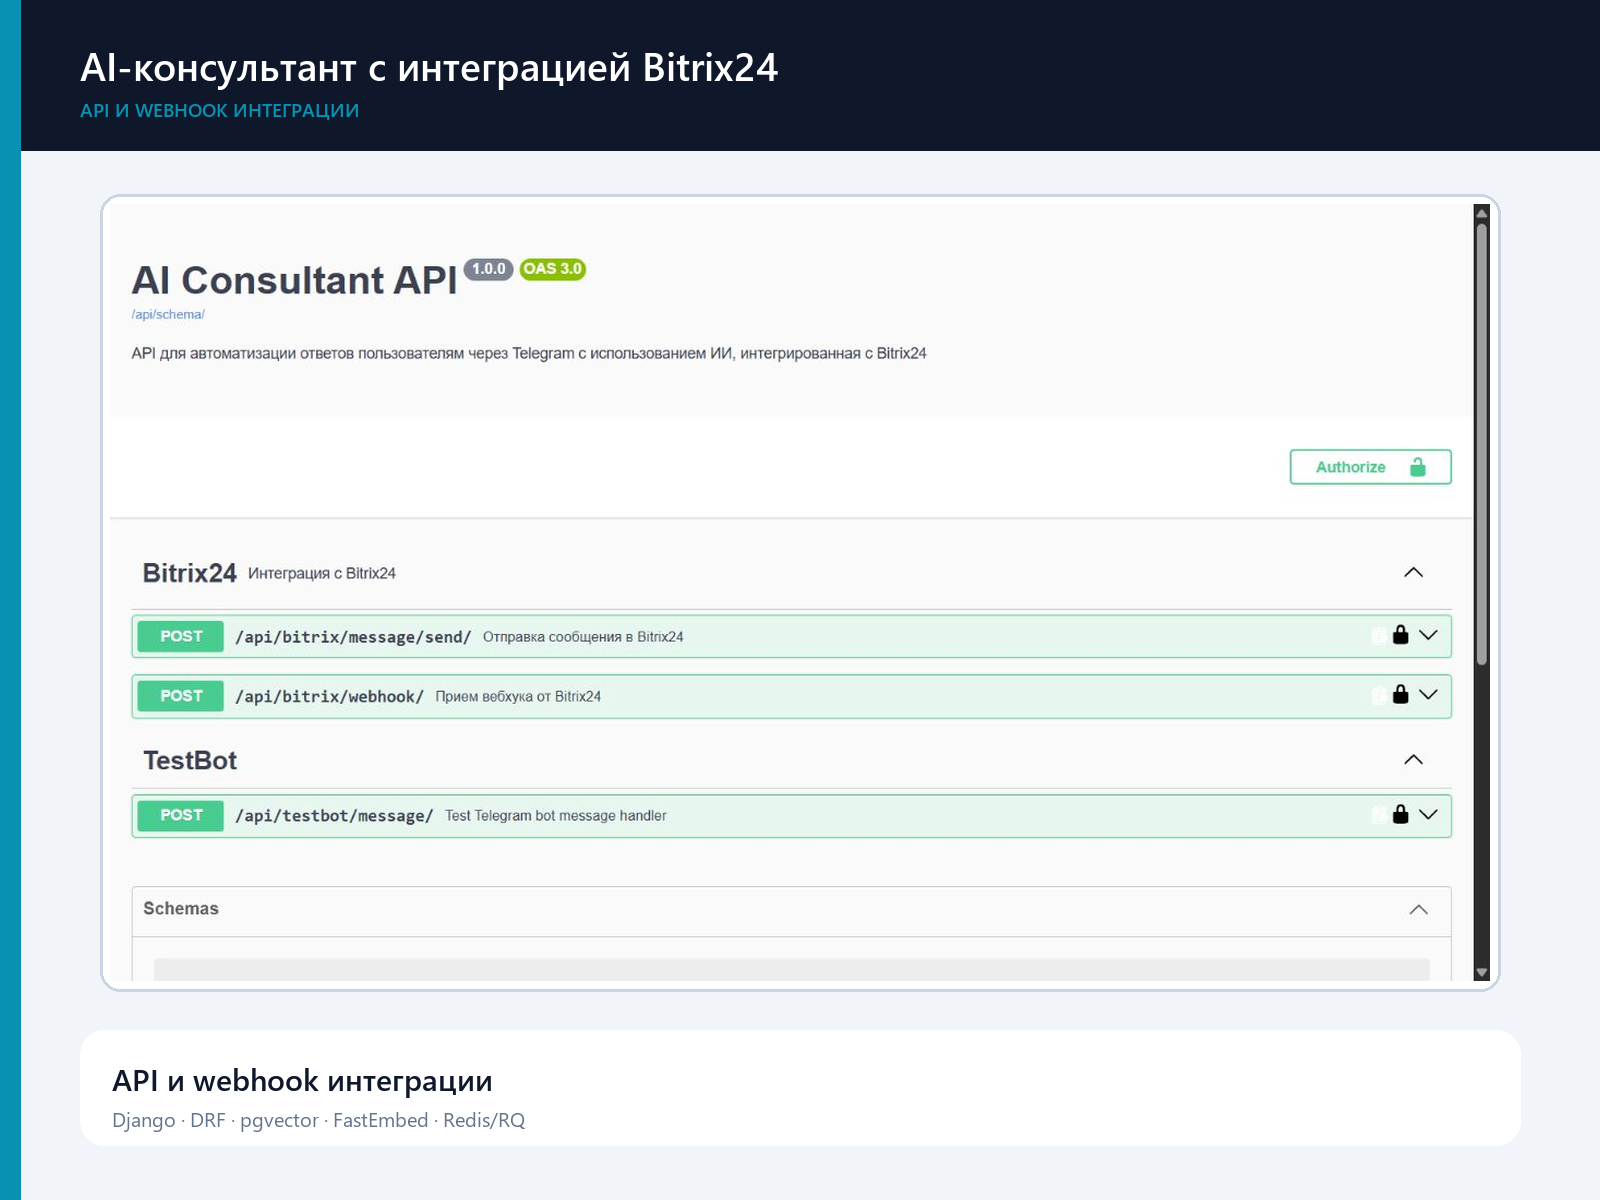
Task: Click the 'Отправка сообщения в Bitrix24' summary
Action: 583,637
